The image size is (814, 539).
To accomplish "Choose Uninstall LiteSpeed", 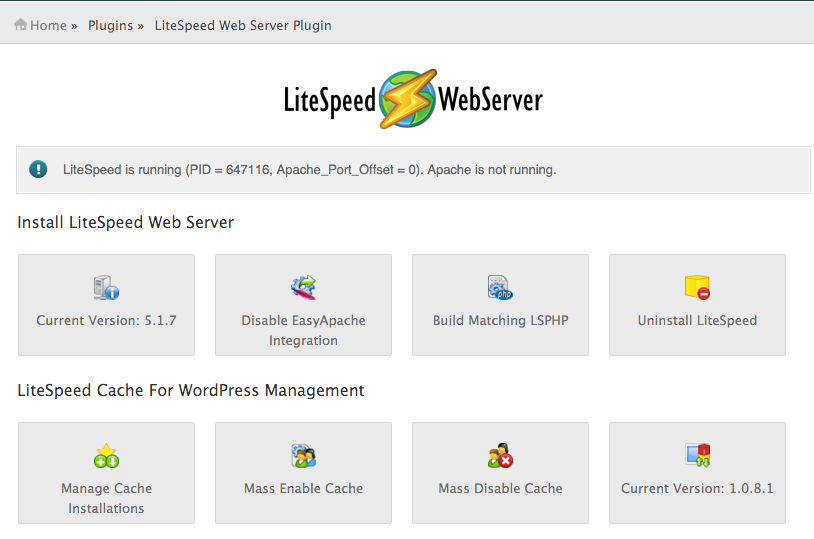I will (697, 305).
